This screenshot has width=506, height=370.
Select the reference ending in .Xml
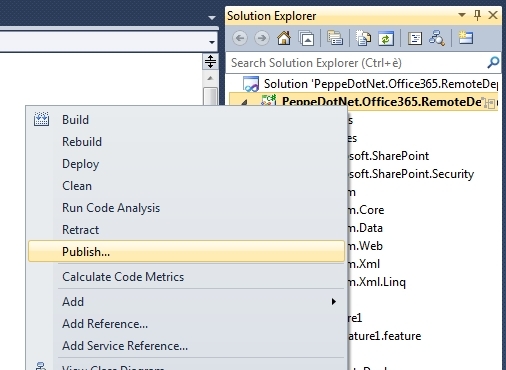pyautogui.click(x=364, y=264)
